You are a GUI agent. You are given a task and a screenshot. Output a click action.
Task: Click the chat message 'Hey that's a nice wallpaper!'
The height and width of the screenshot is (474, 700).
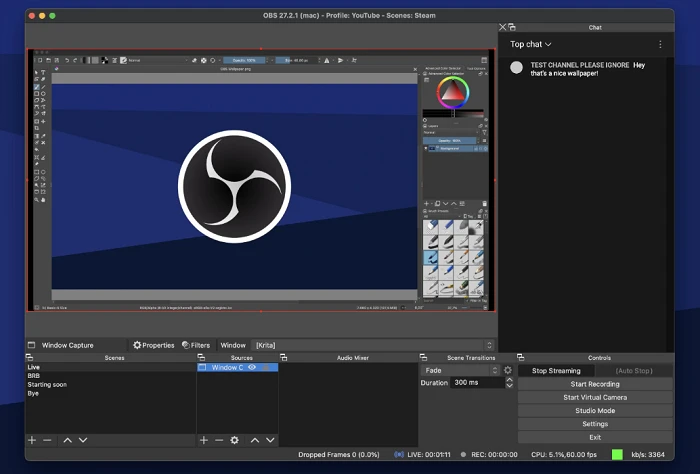point(588,69)
